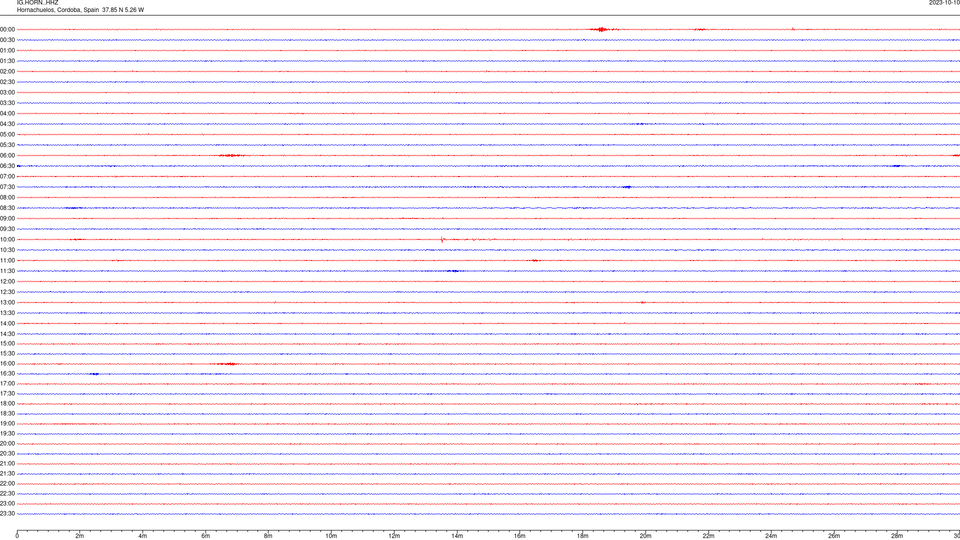The image size is (960, 540).
Task: Select the 18:30 trace time label
Action: pos(7,414)
